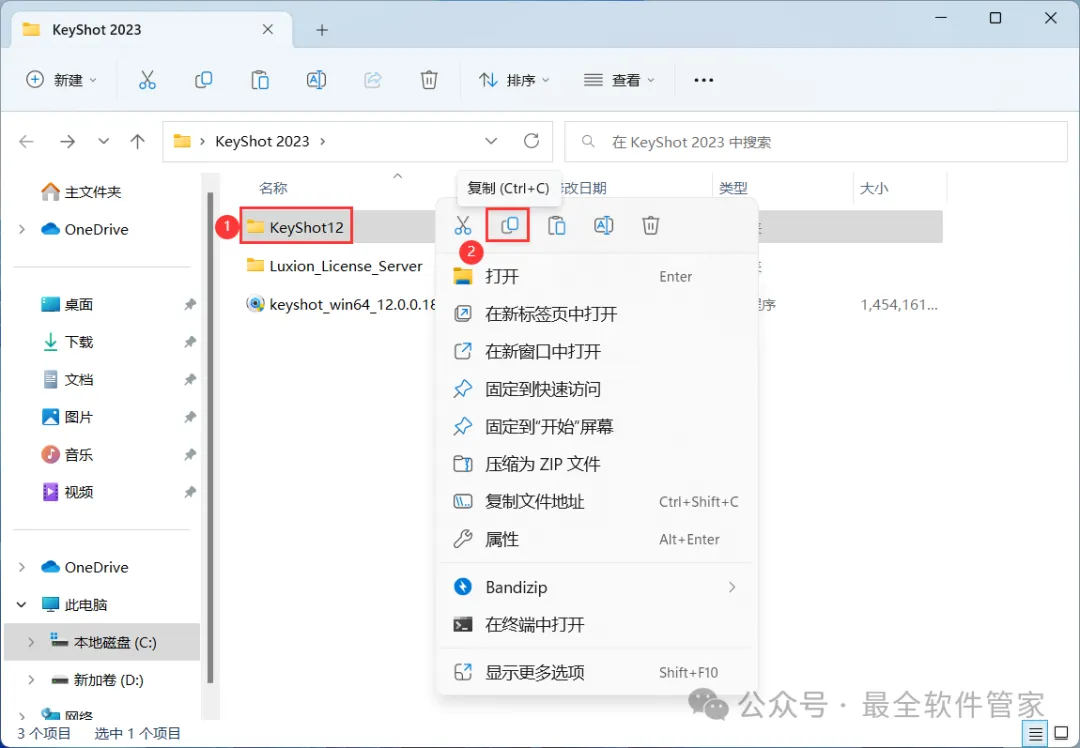
Task: Close the KeyShot 2023 tab
Action: tap(268, 29)
